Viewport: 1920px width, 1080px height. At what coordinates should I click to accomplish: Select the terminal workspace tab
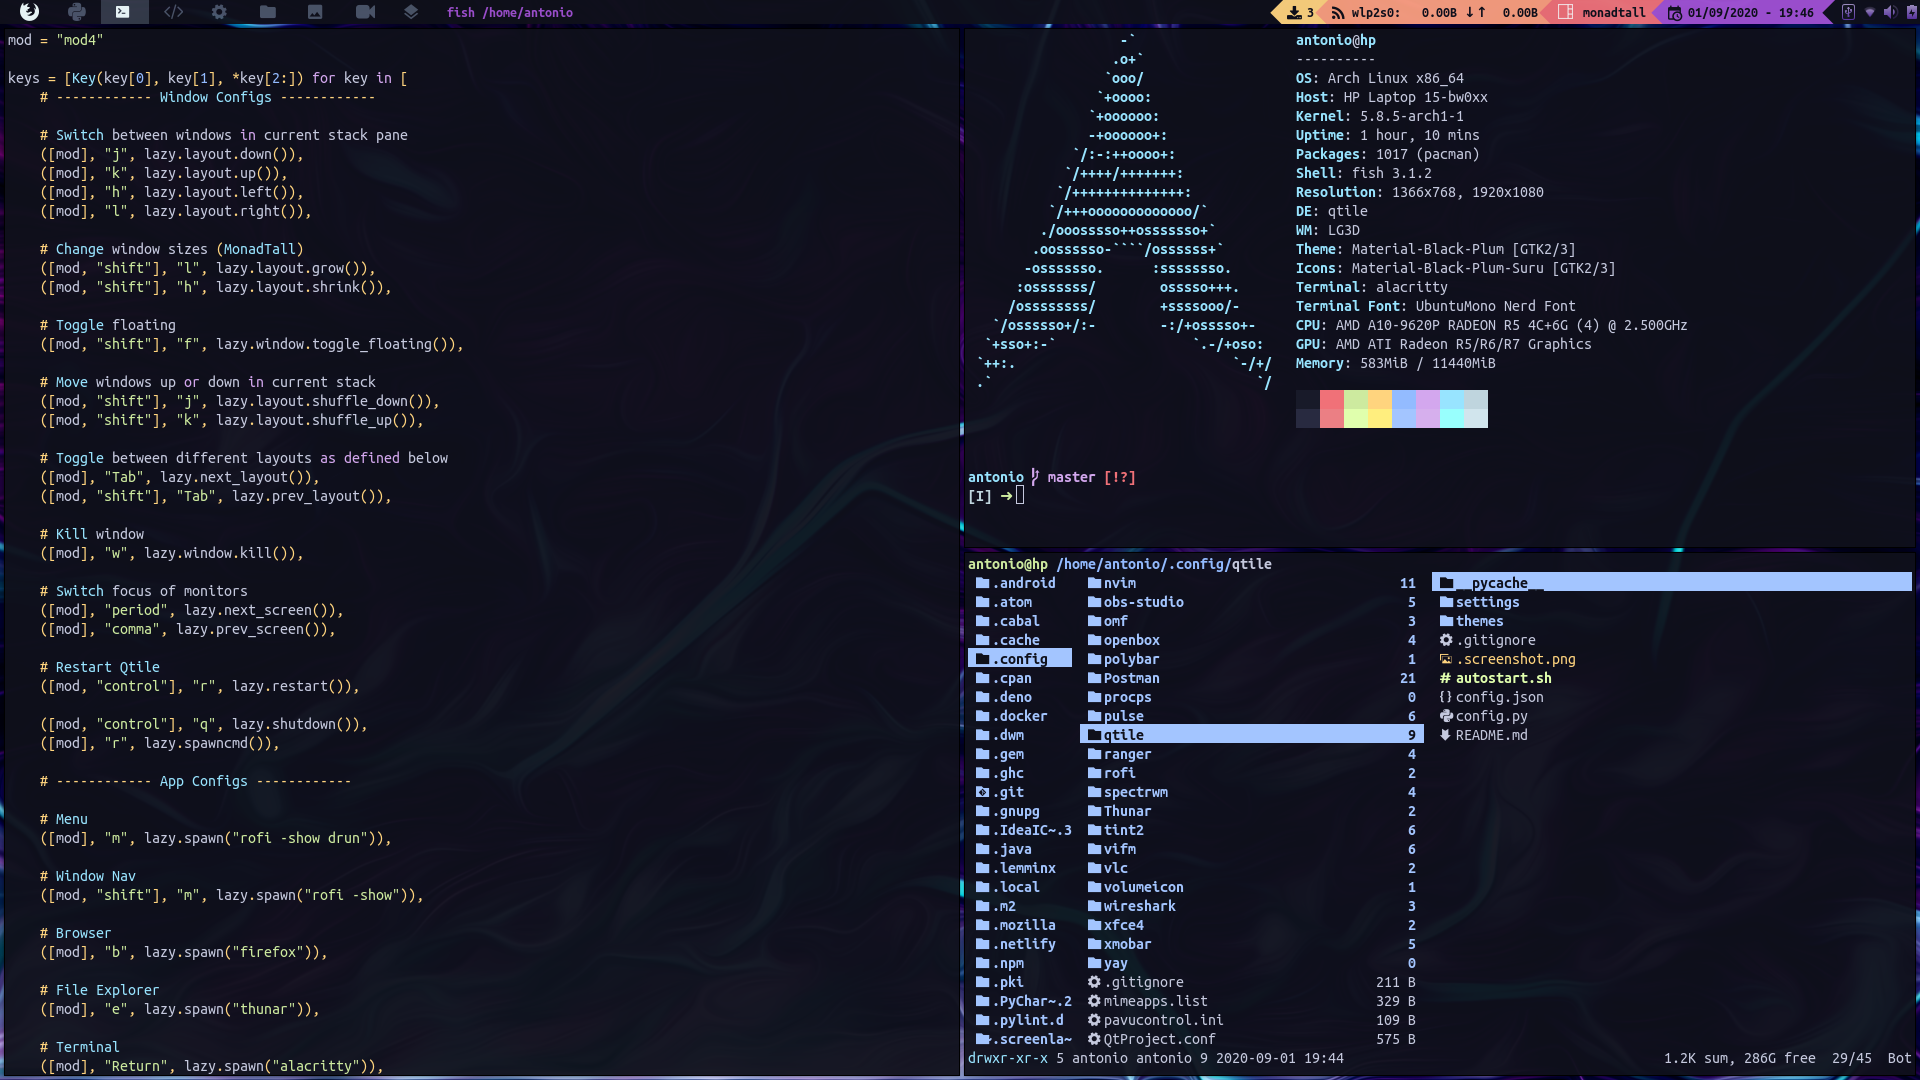point(122,12)
